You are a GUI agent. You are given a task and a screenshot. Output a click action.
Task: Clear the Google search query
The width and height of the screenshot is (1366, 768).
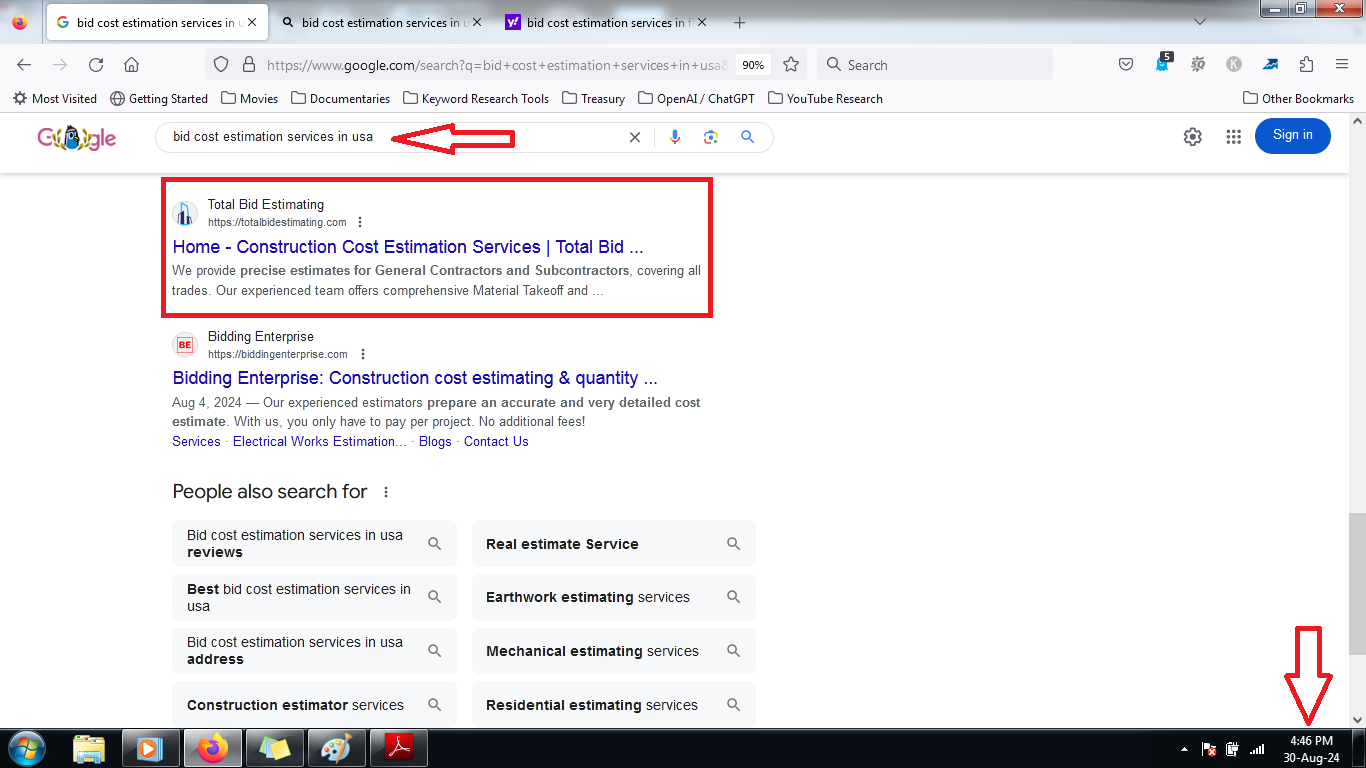634,137
